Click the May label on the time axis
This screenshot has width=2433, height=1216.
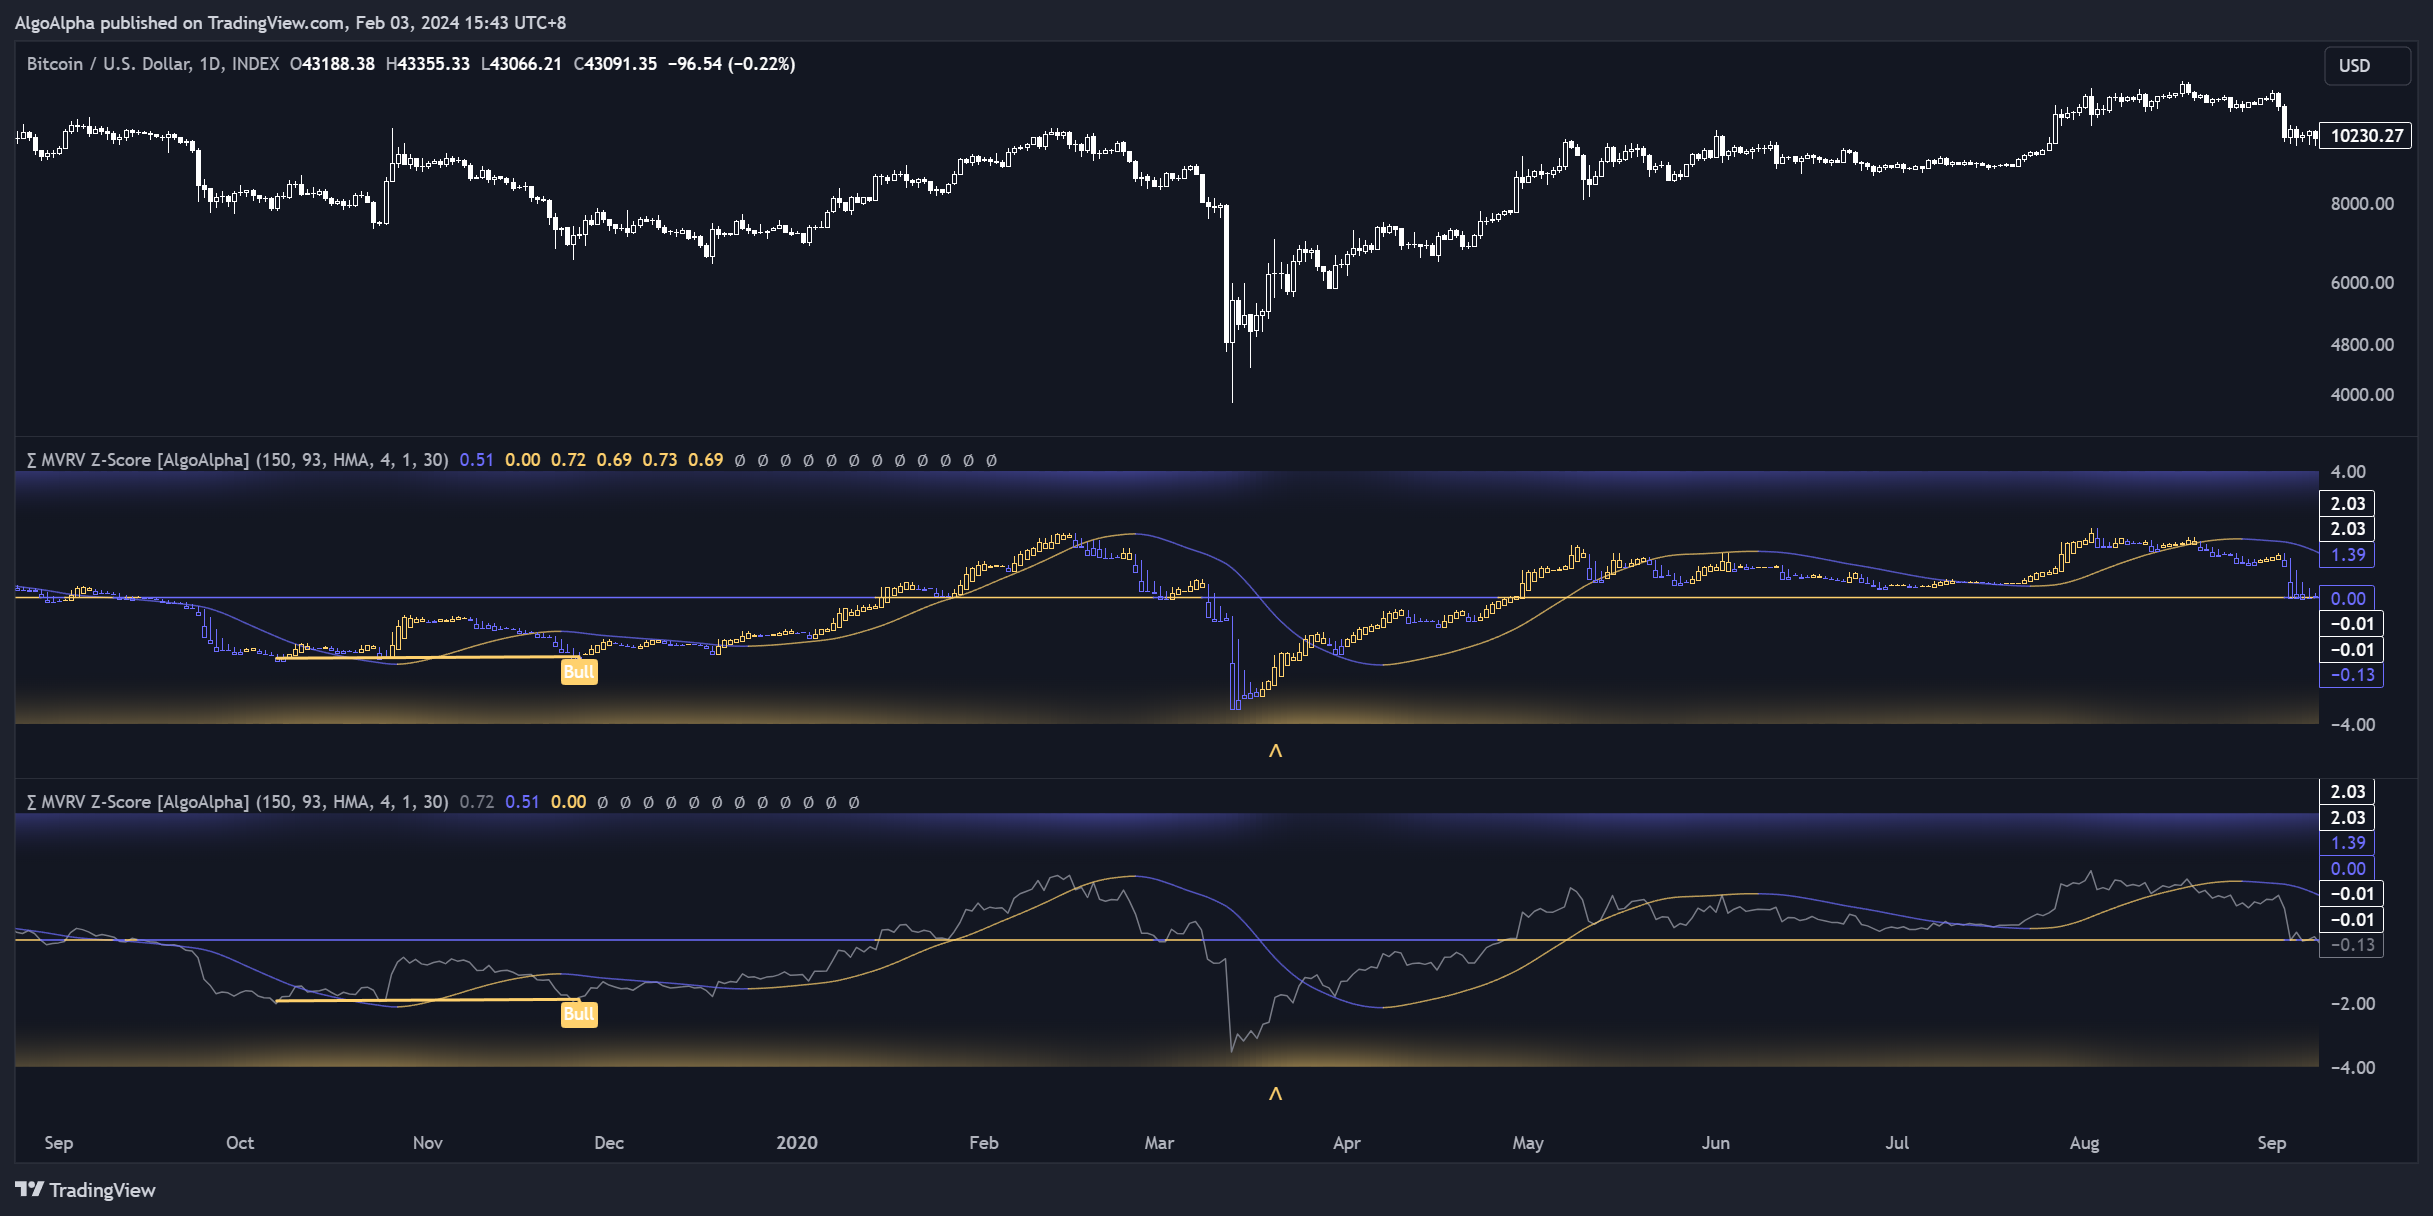[1528, 1143]
